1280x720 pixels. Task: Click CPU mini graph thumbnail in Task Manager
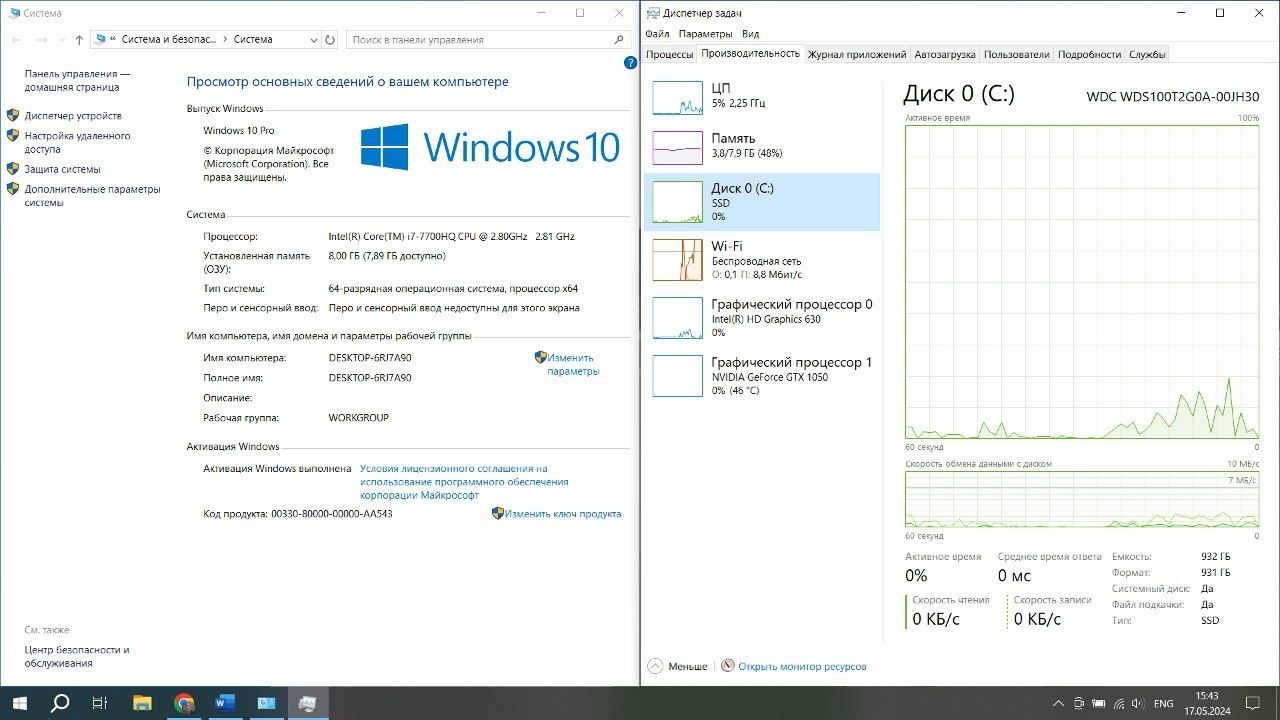pos(678,97)
